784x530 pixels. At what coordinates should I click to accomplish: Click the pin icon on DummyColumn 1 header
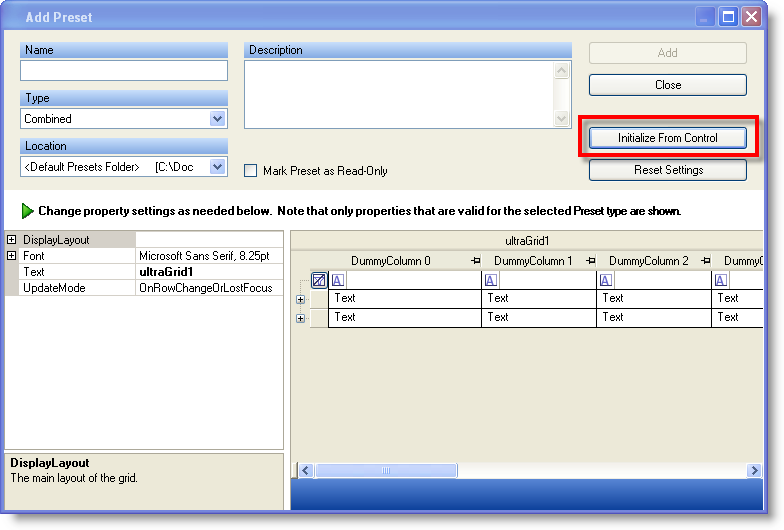tap(591, 261)
